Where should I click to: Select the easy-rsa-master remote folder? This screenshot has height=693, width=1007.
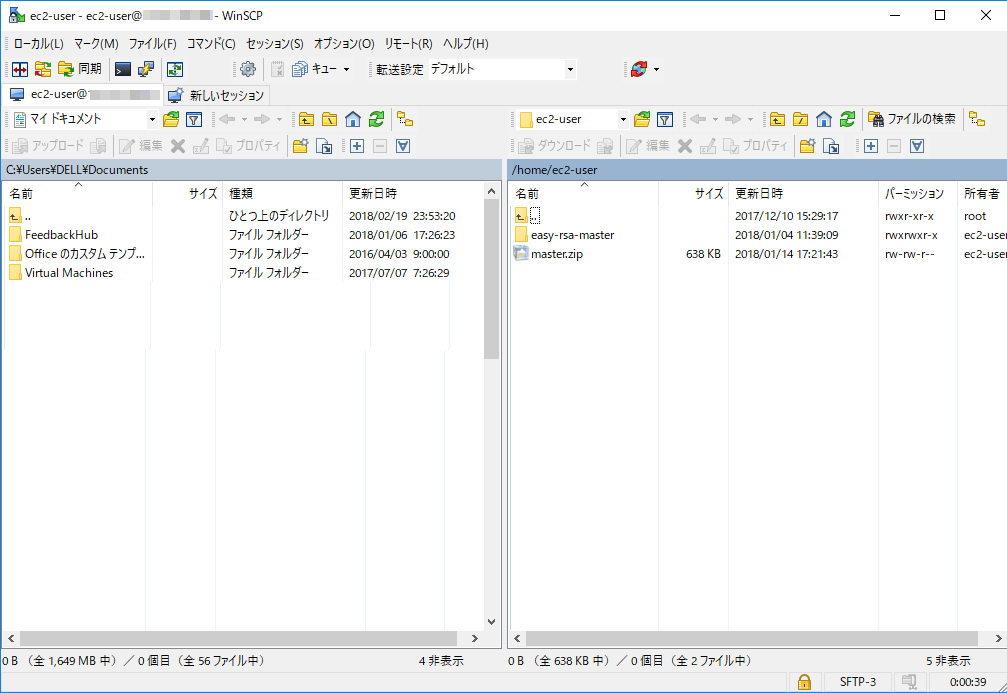pos(572,235)
